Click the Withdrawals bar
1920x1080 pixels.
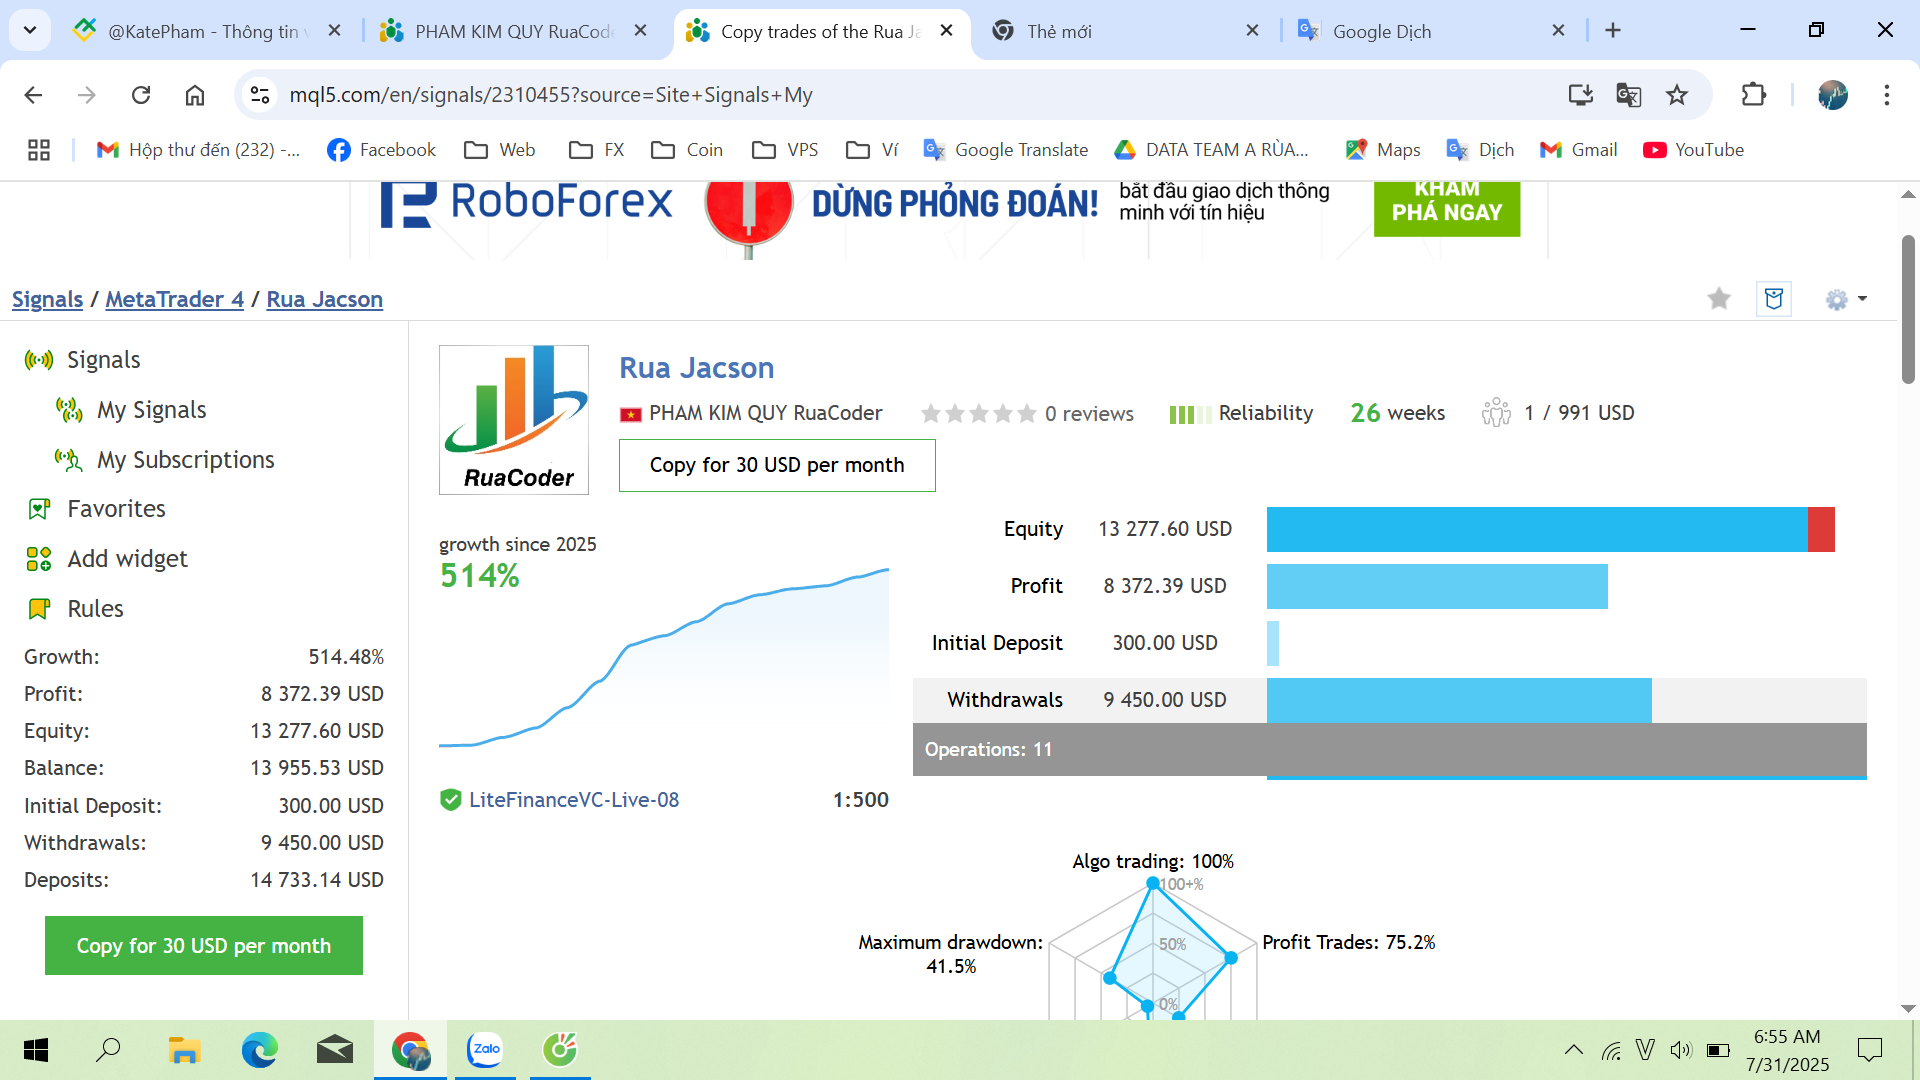point(1459,700)
